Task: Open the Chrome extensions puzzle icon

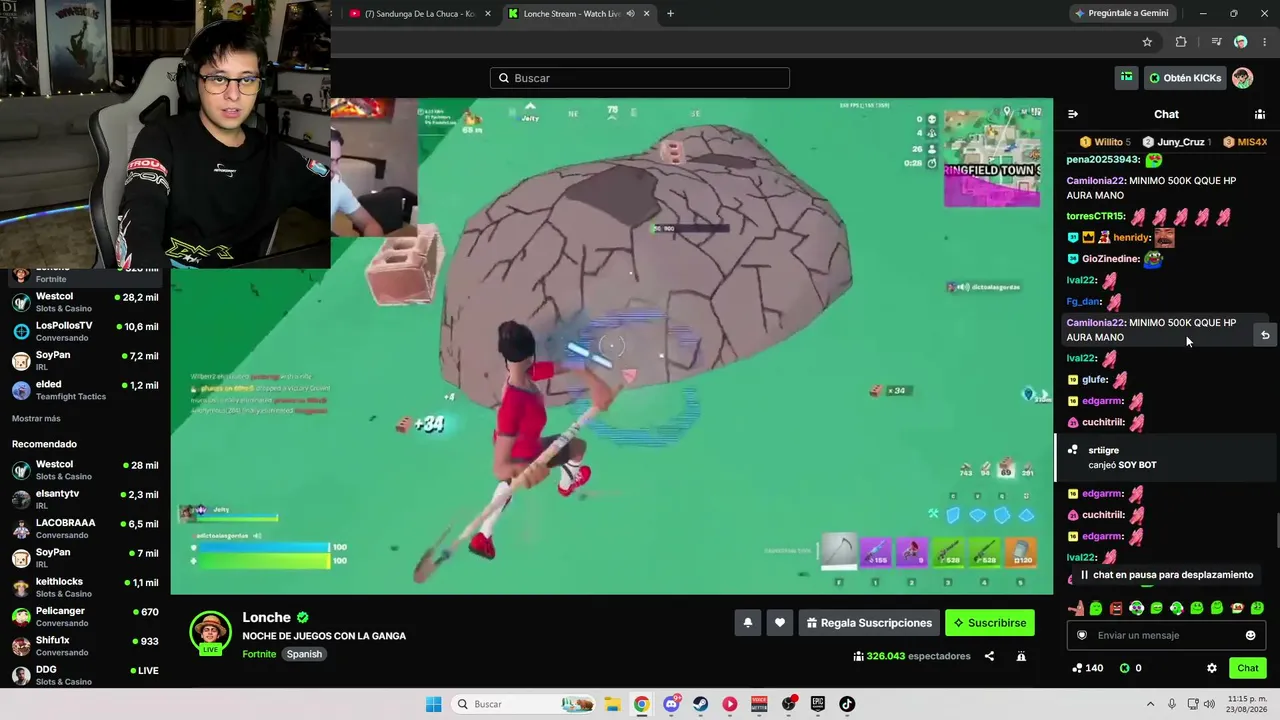Action: click(1181, 42)
